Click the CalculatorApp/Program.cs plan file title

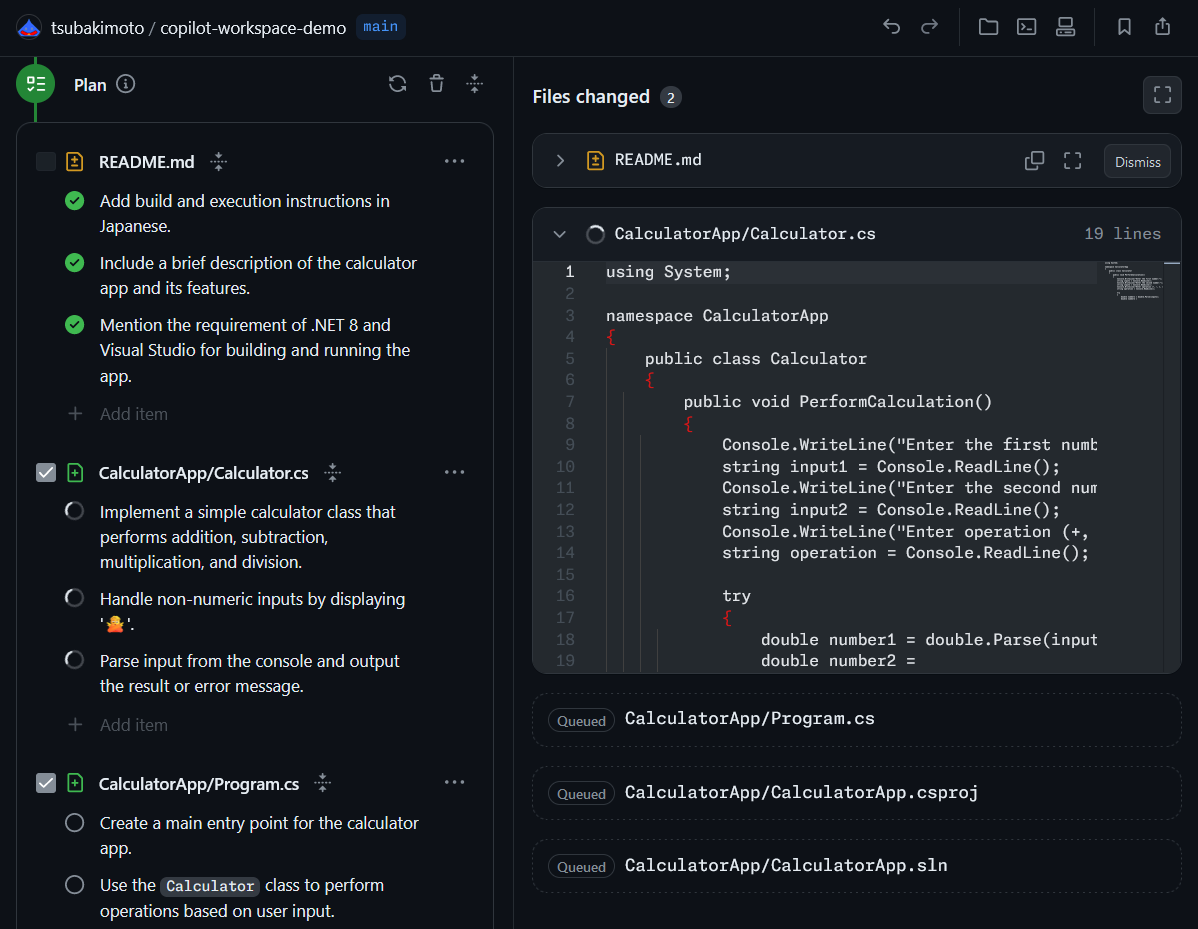click(x=199, y=784)
